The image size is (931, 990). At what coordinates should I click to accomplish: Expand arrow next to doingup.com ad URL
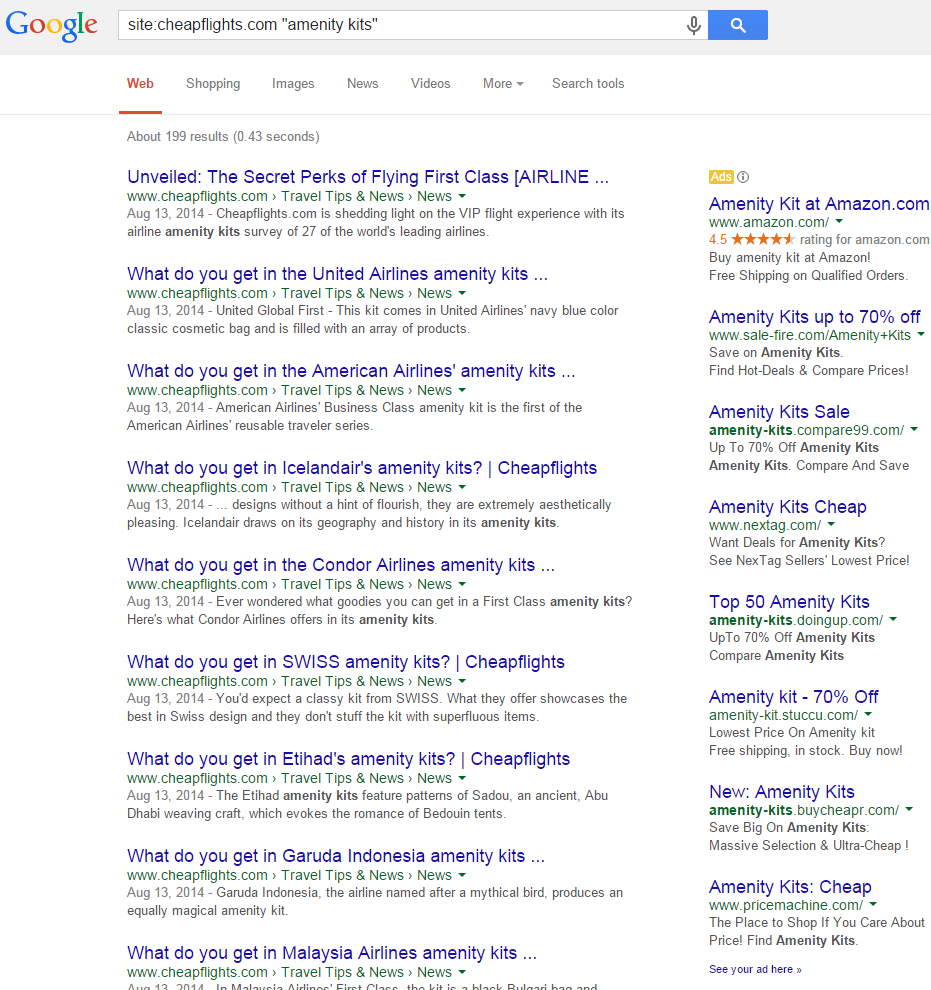pos(893,619)
